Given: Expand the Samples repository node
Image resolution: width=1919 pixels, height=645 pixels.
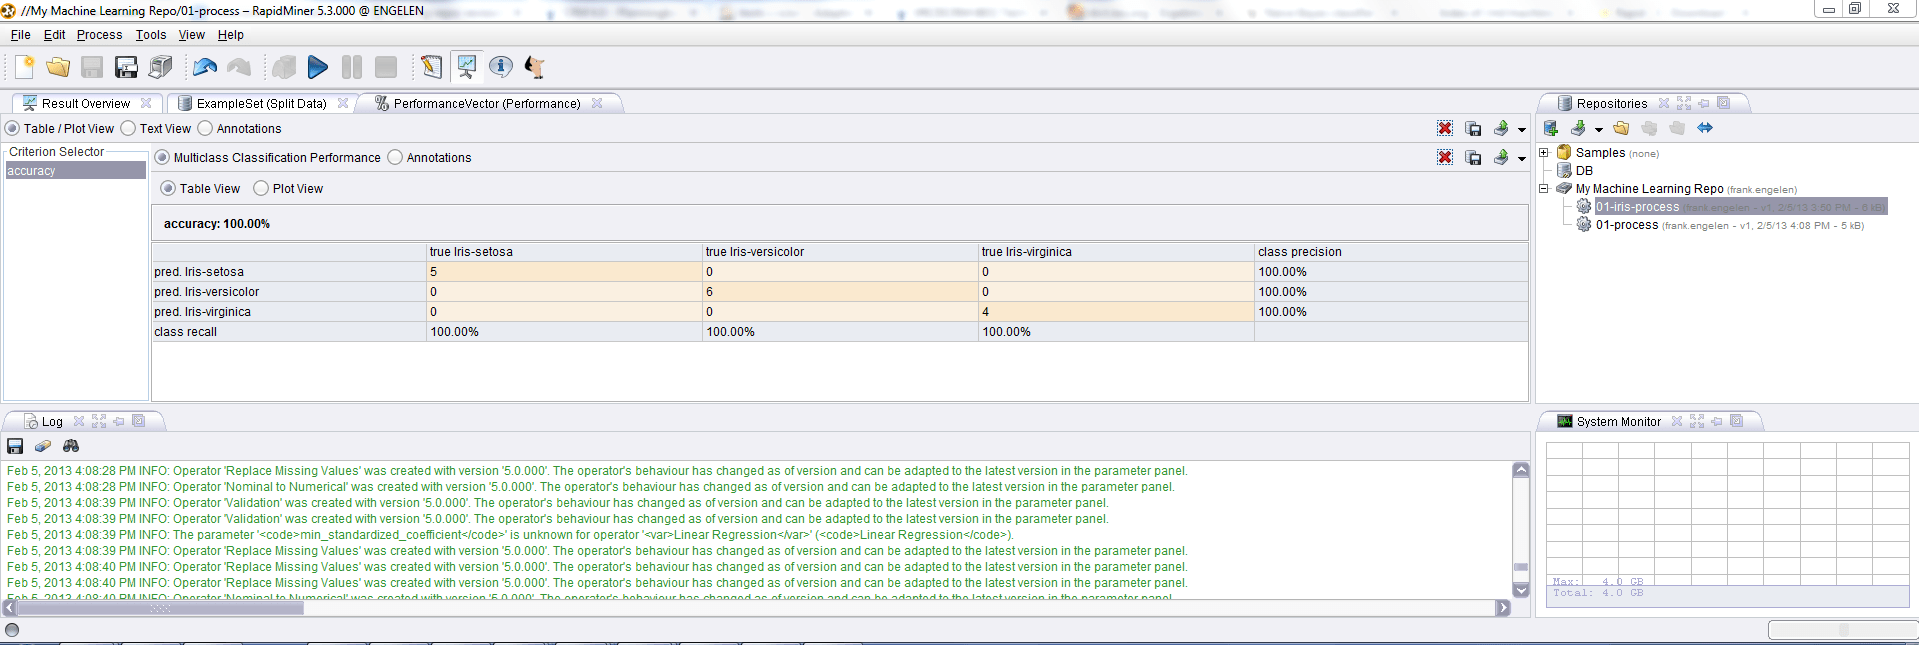Looking at the screenshot, I should coord(1543,153).
